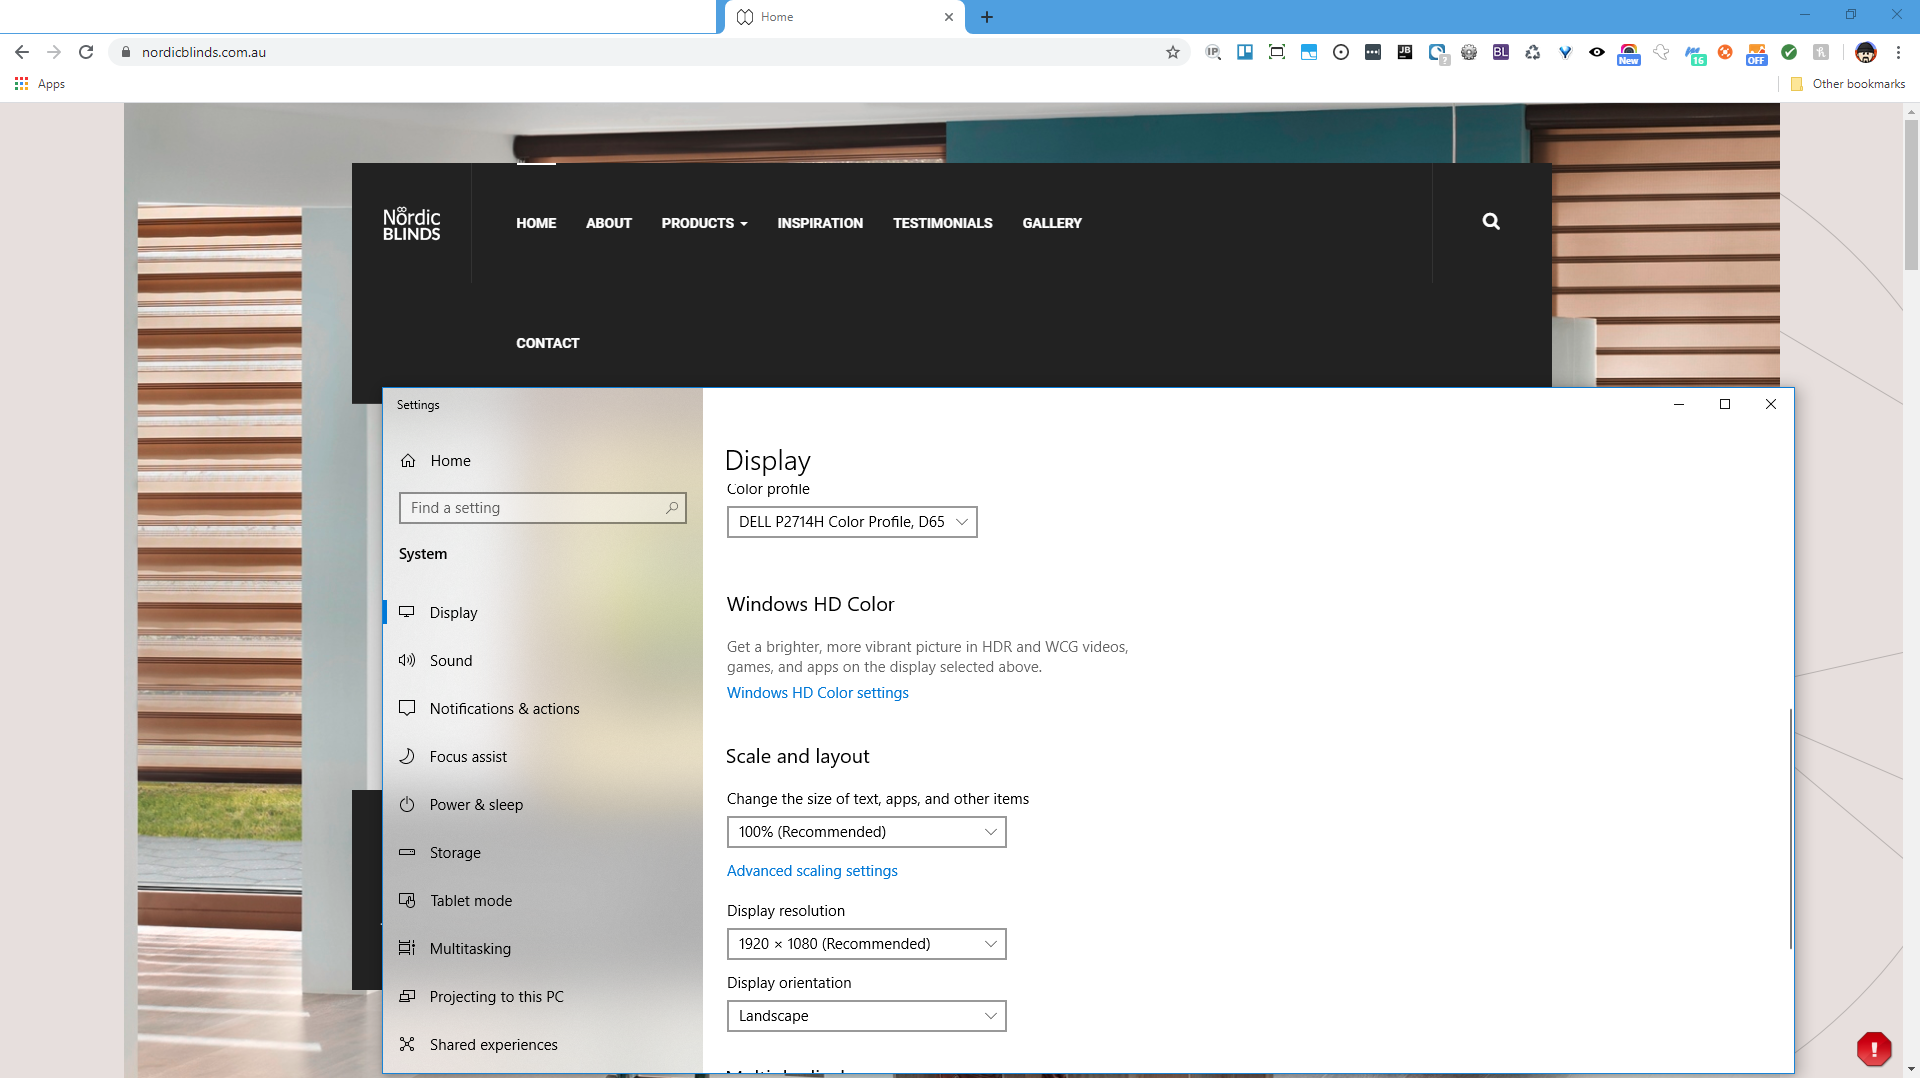This screenshot has width=1920, height=1078.
Task: Open Advanced scaling settings link
Action: coord(812,871)
